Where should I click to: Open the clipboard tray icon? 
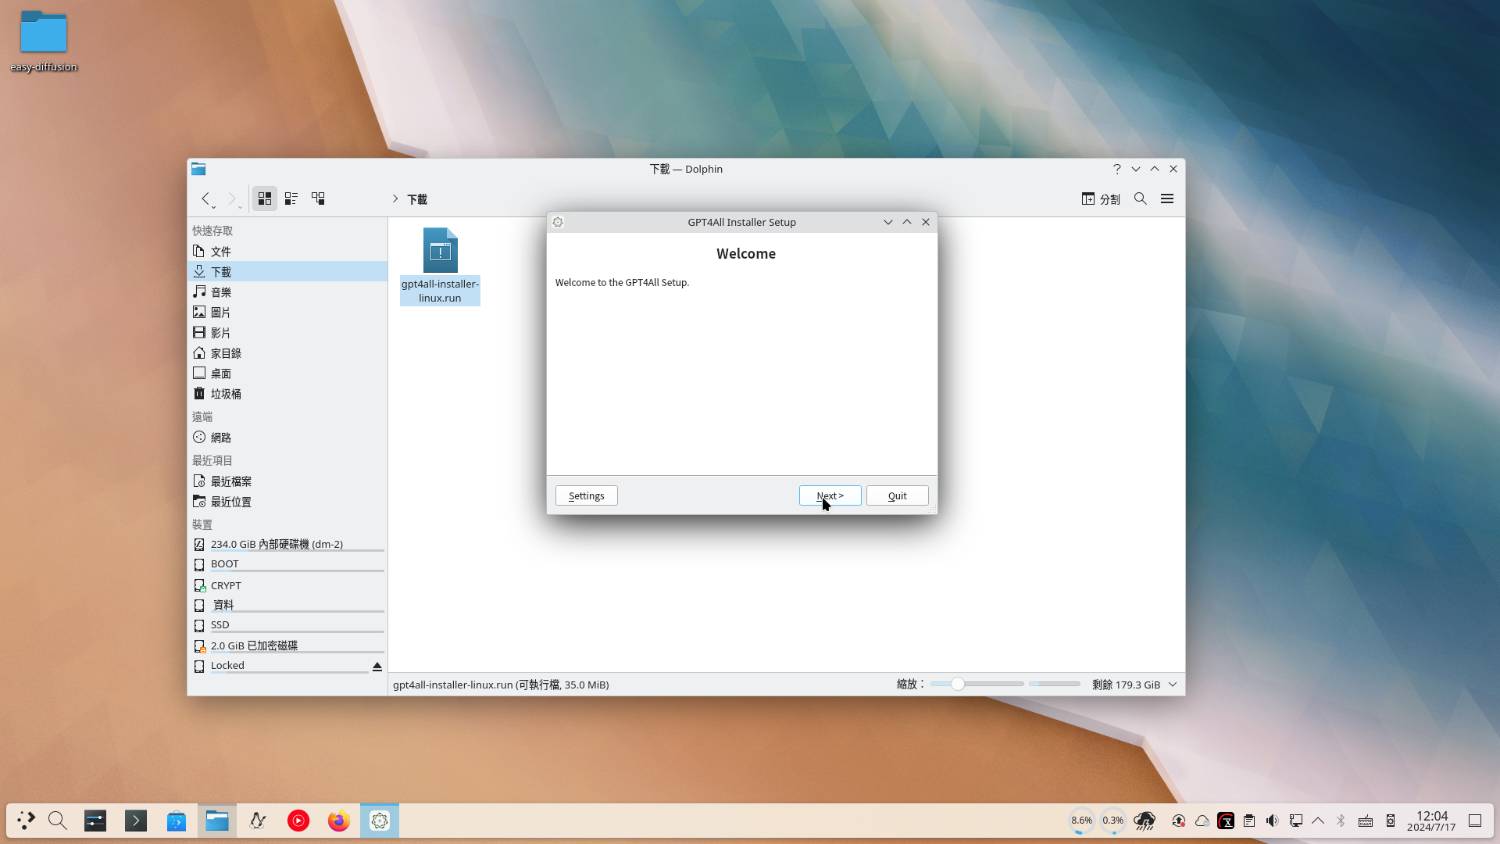pos(1249,821)
